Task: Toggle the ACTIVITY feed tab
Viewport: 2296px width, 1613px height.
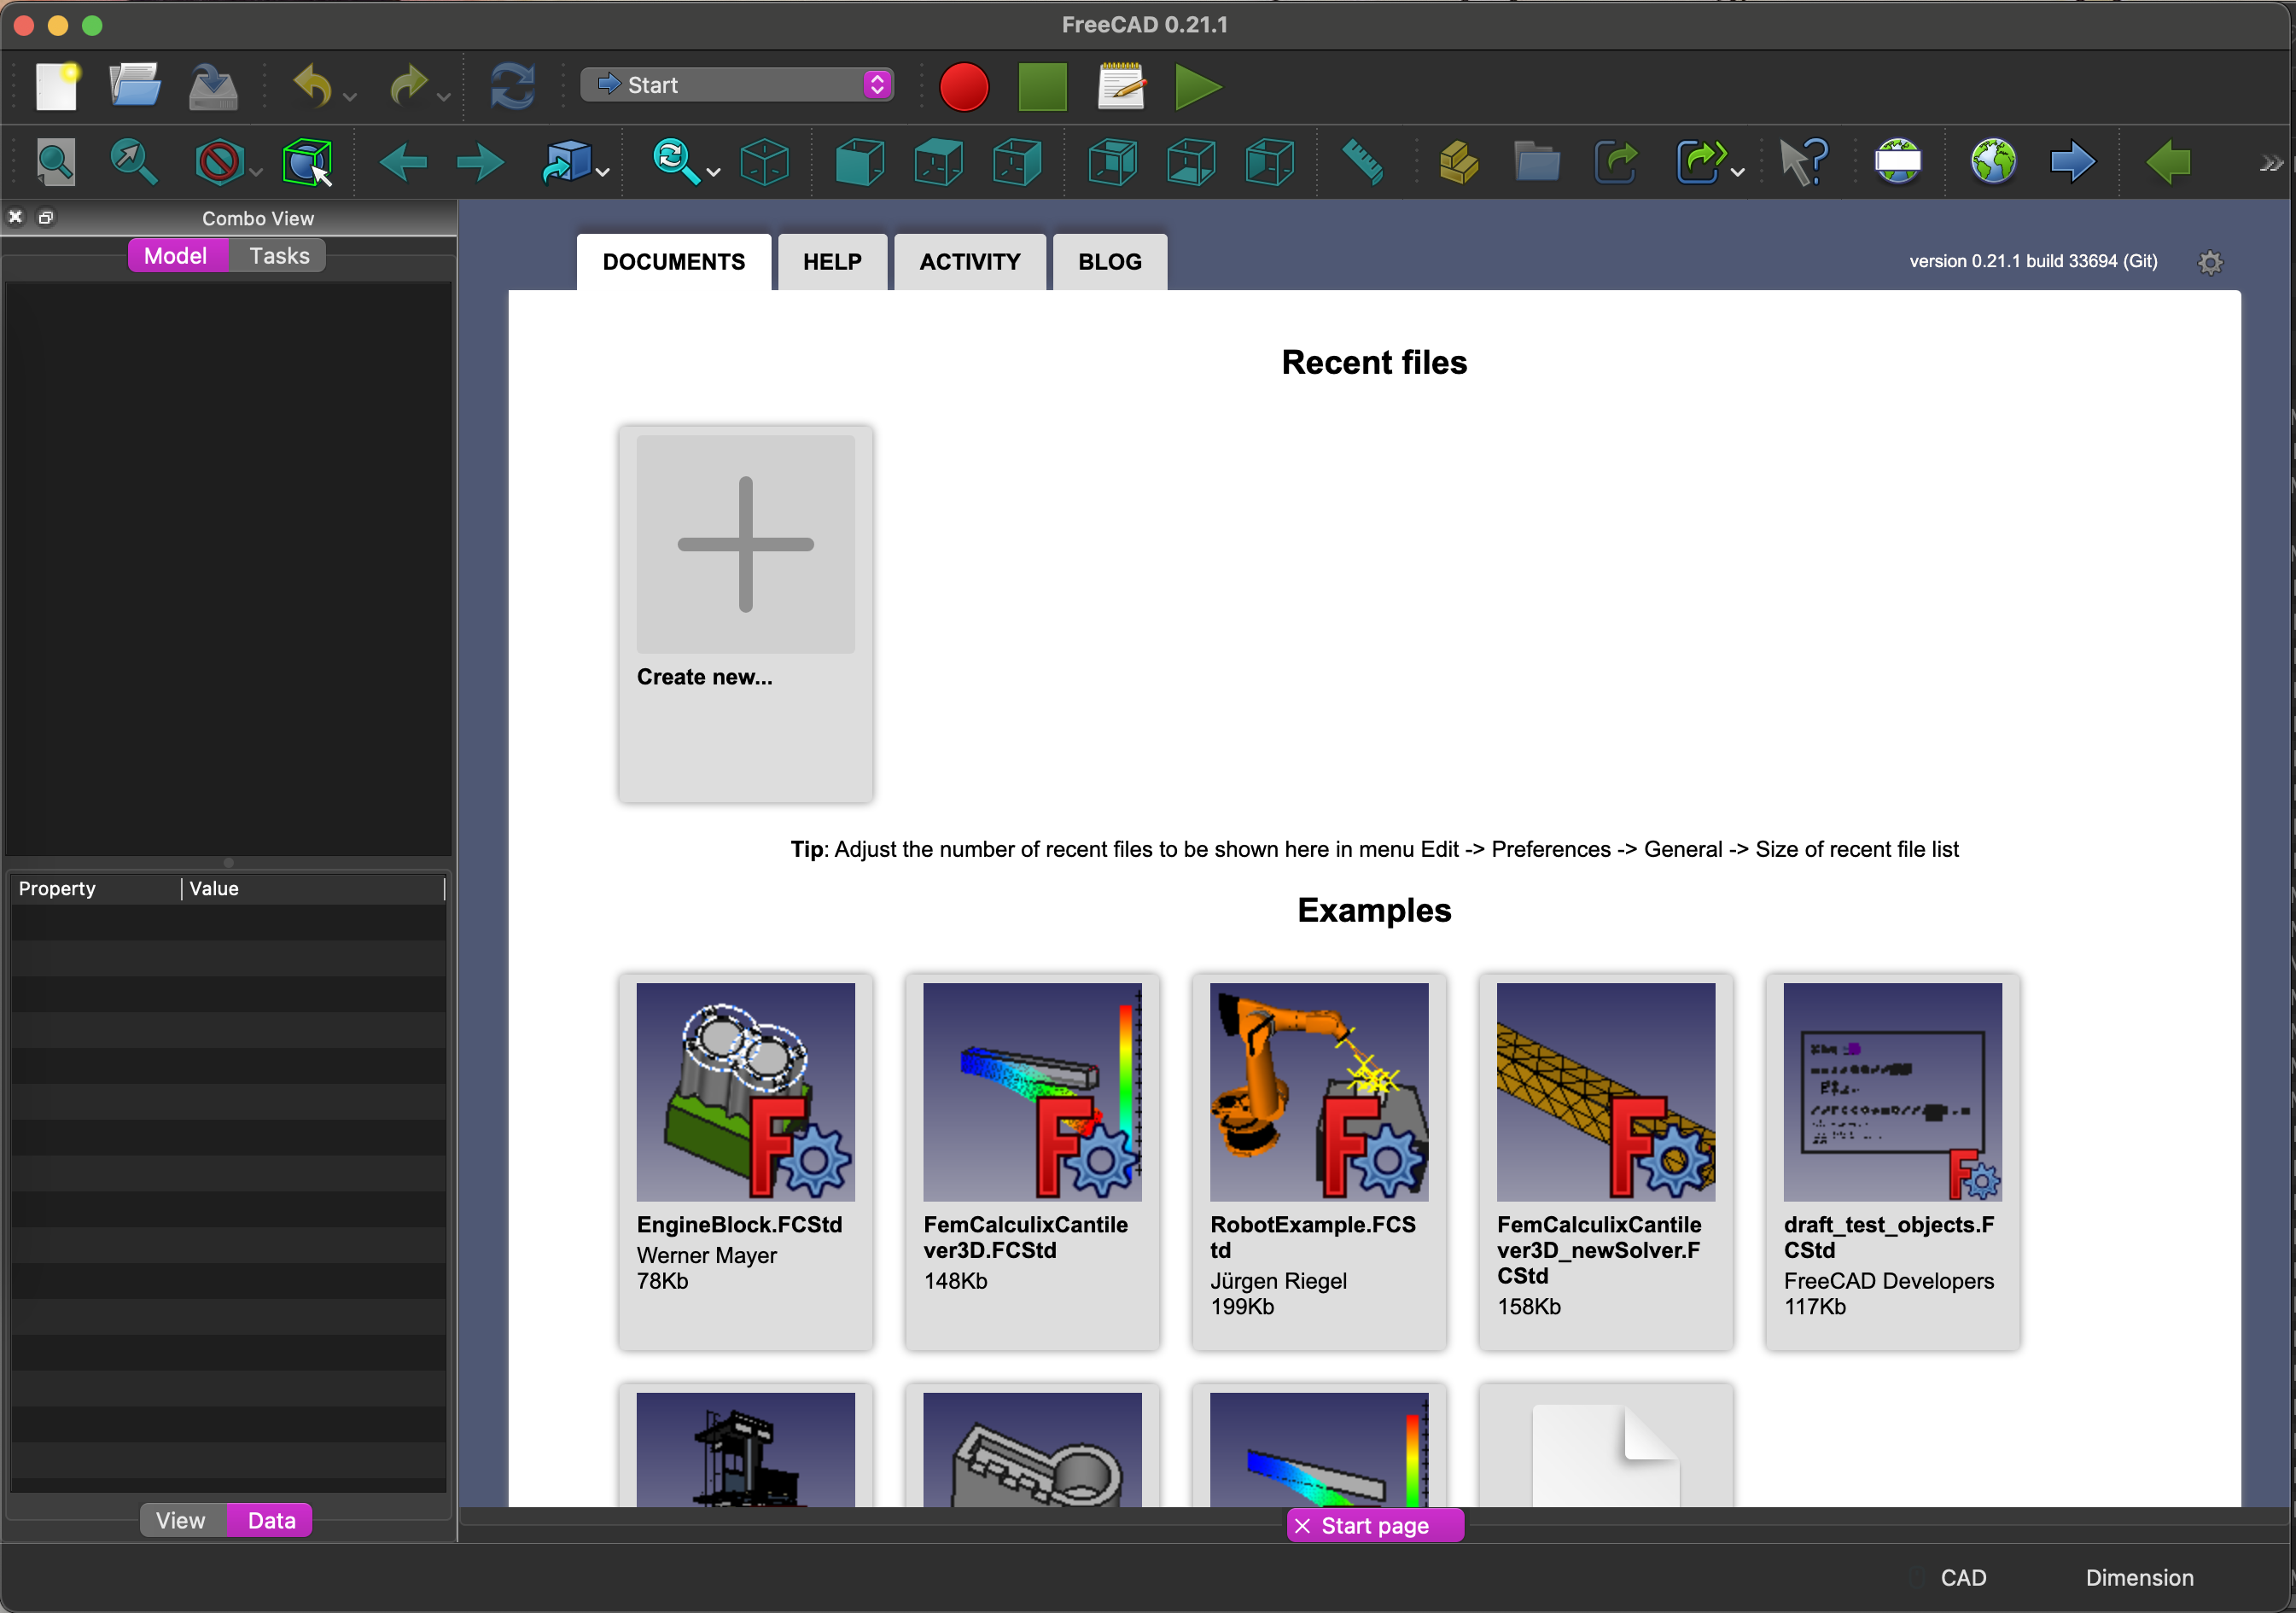Action: pos(969,262)
